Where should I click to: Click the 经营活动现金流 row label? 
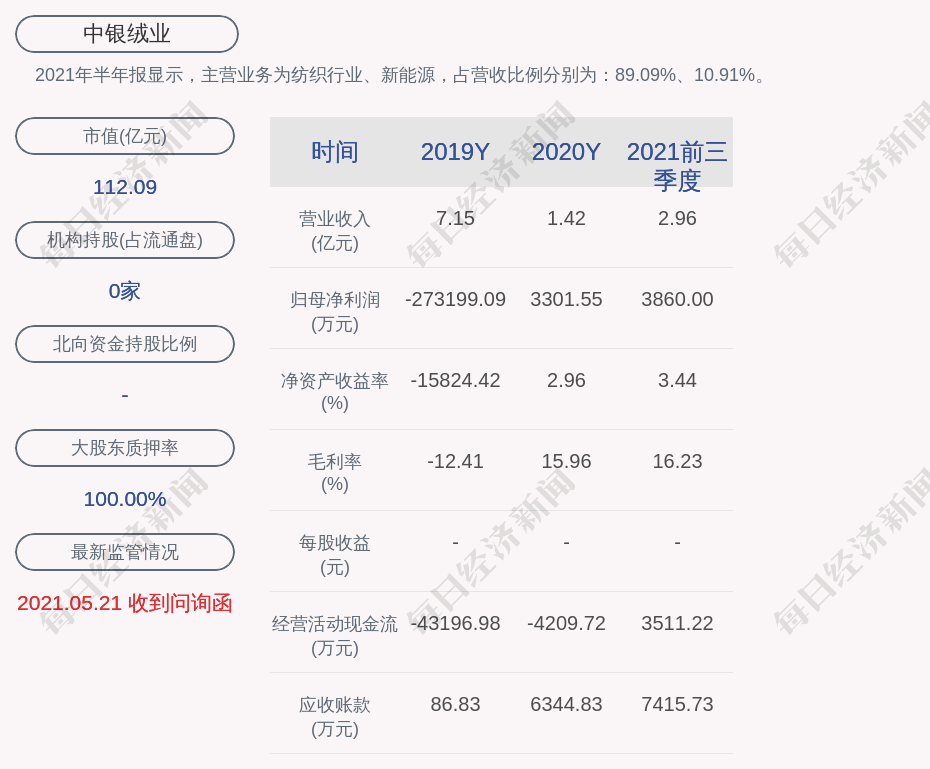[335, 635]
